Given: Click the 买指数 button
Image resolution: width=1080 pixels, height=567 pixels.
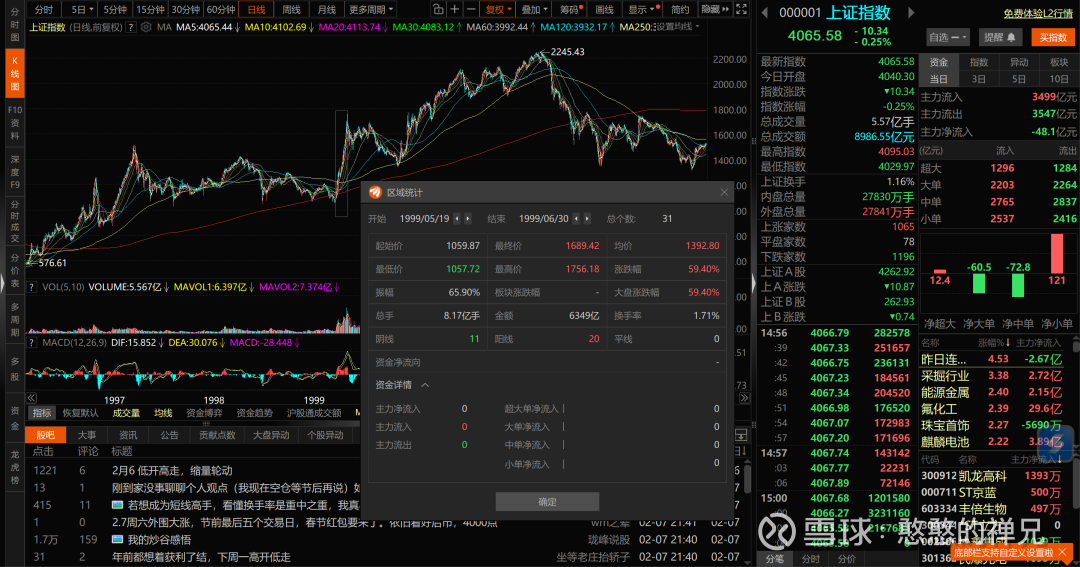Looking at the screenshot, I should 1053,37.
